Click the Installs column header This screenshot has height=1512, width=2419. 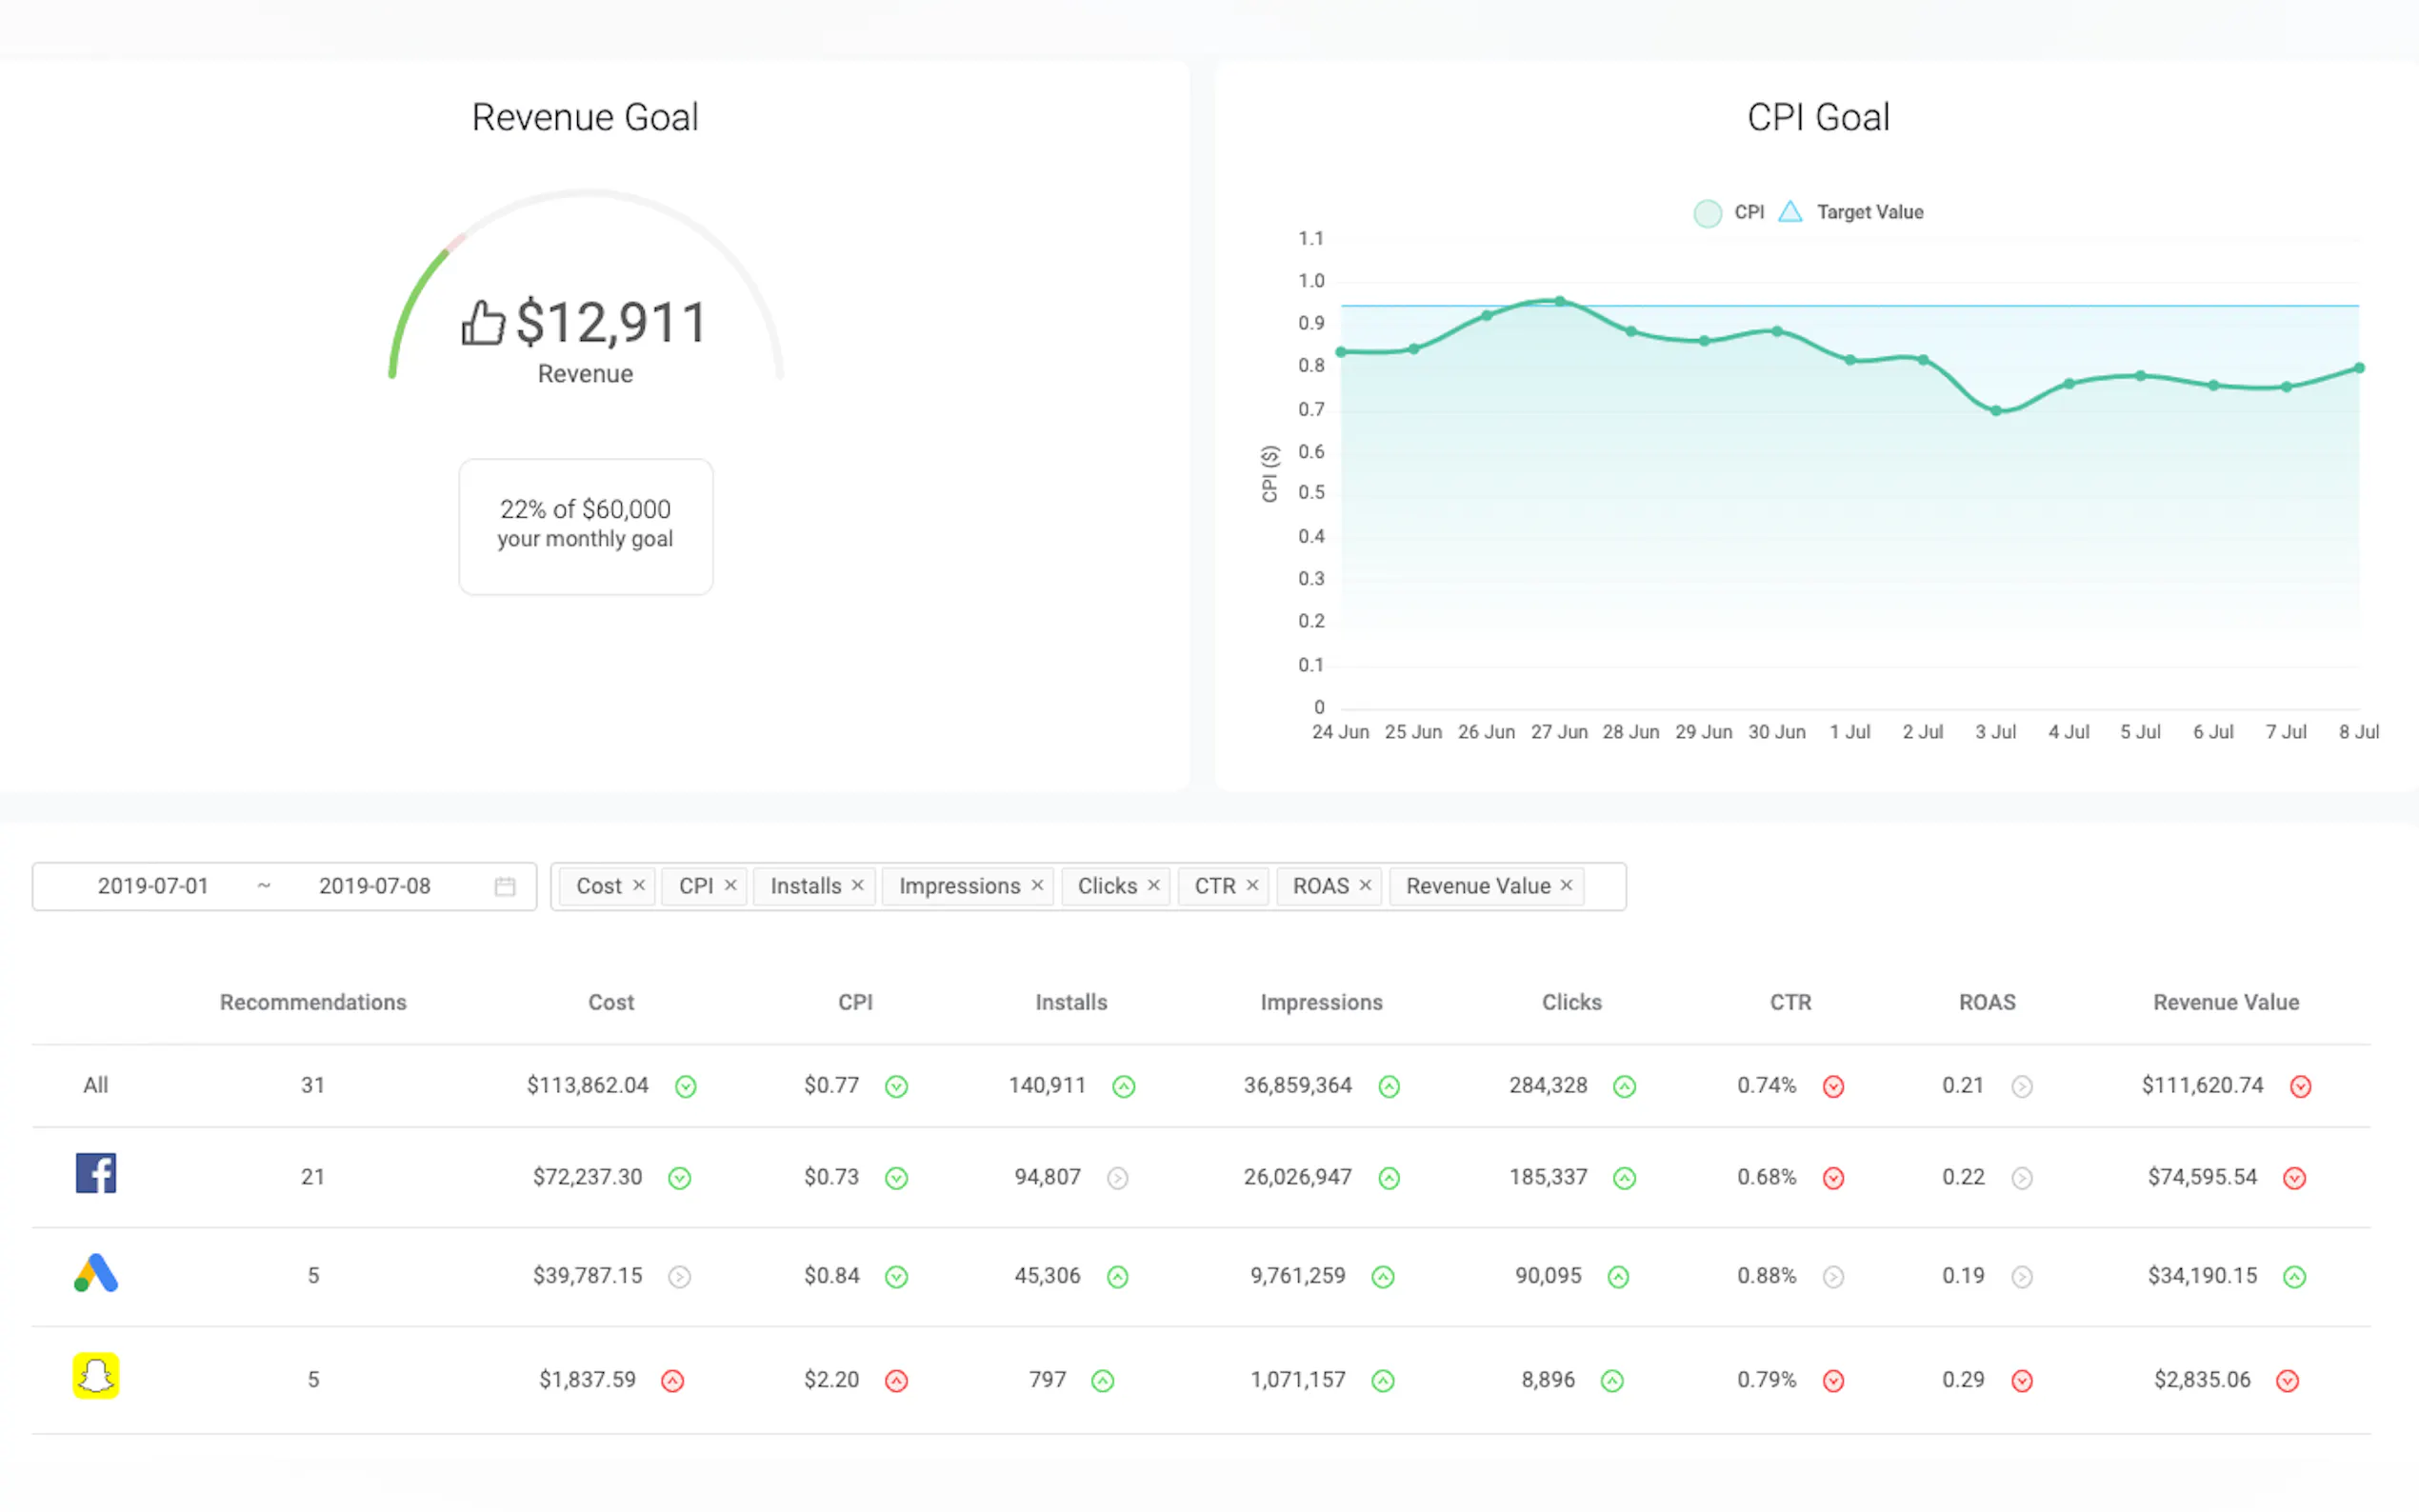(1070, 1002)
